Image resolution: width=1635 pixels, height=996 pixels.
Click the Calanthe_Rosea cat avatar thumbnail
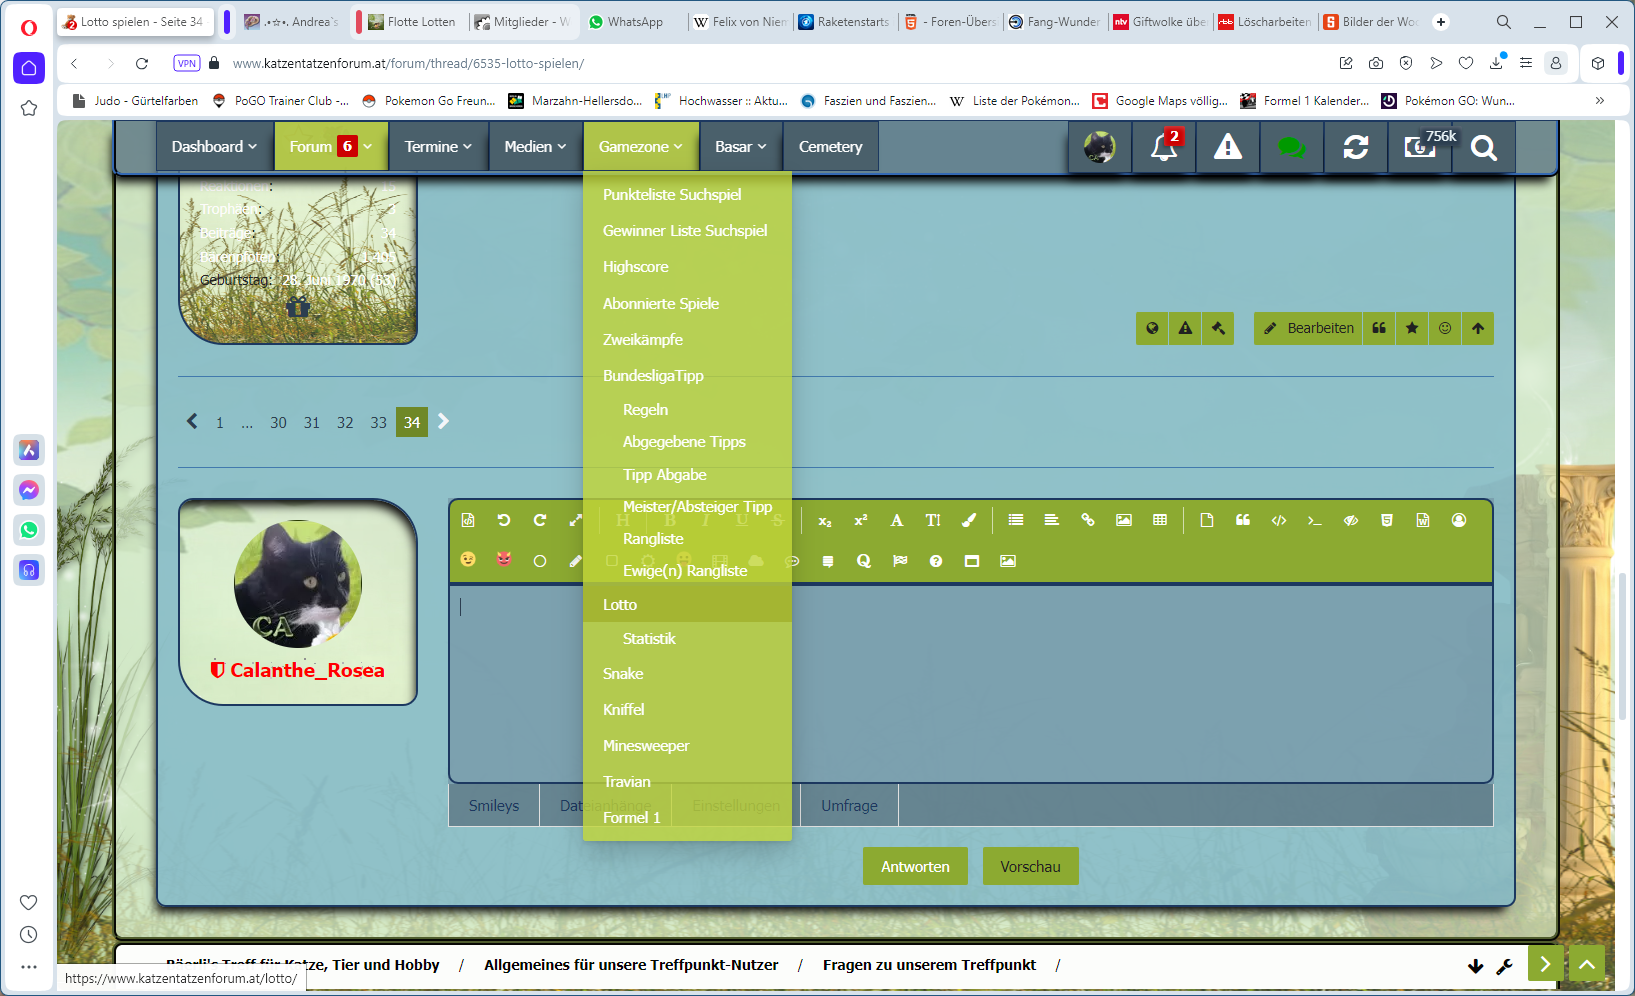click(298, 584)
